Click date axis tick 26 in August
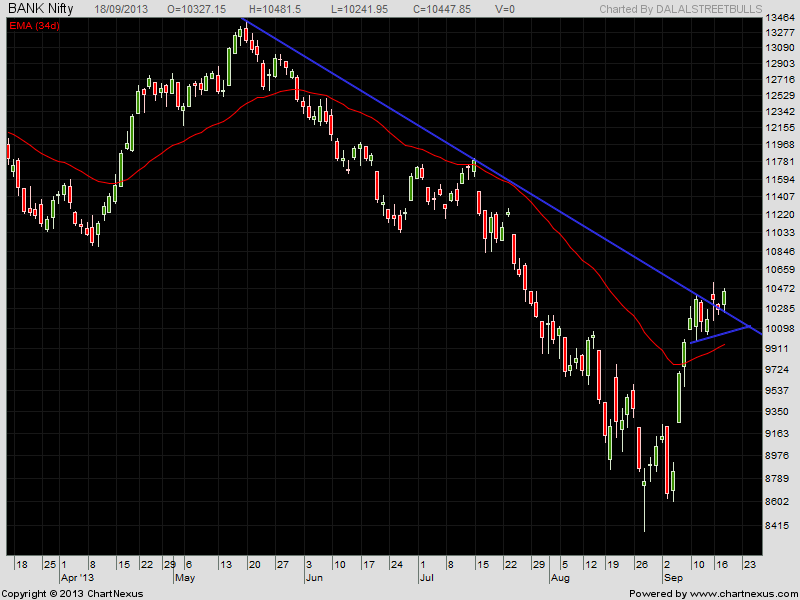 pyautogui.click(x=641, y=564)
